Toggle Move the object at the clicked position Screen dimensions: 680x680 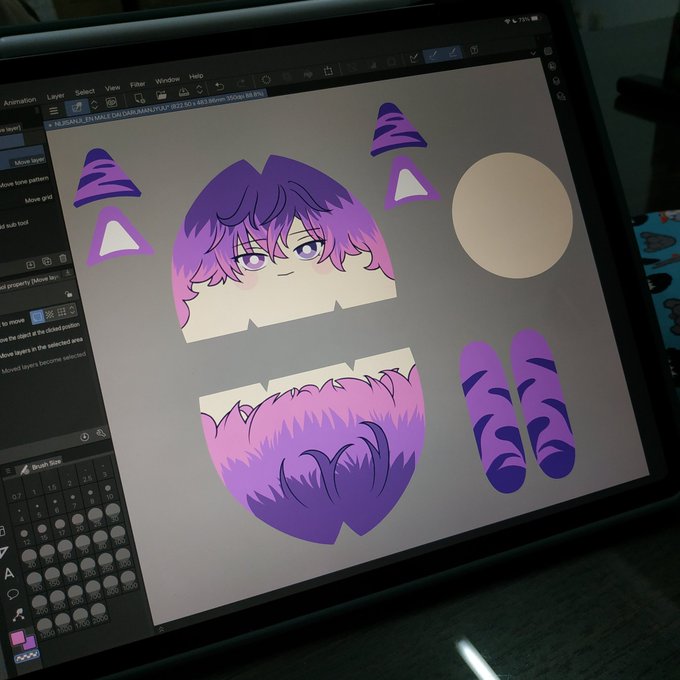(40, 333)
